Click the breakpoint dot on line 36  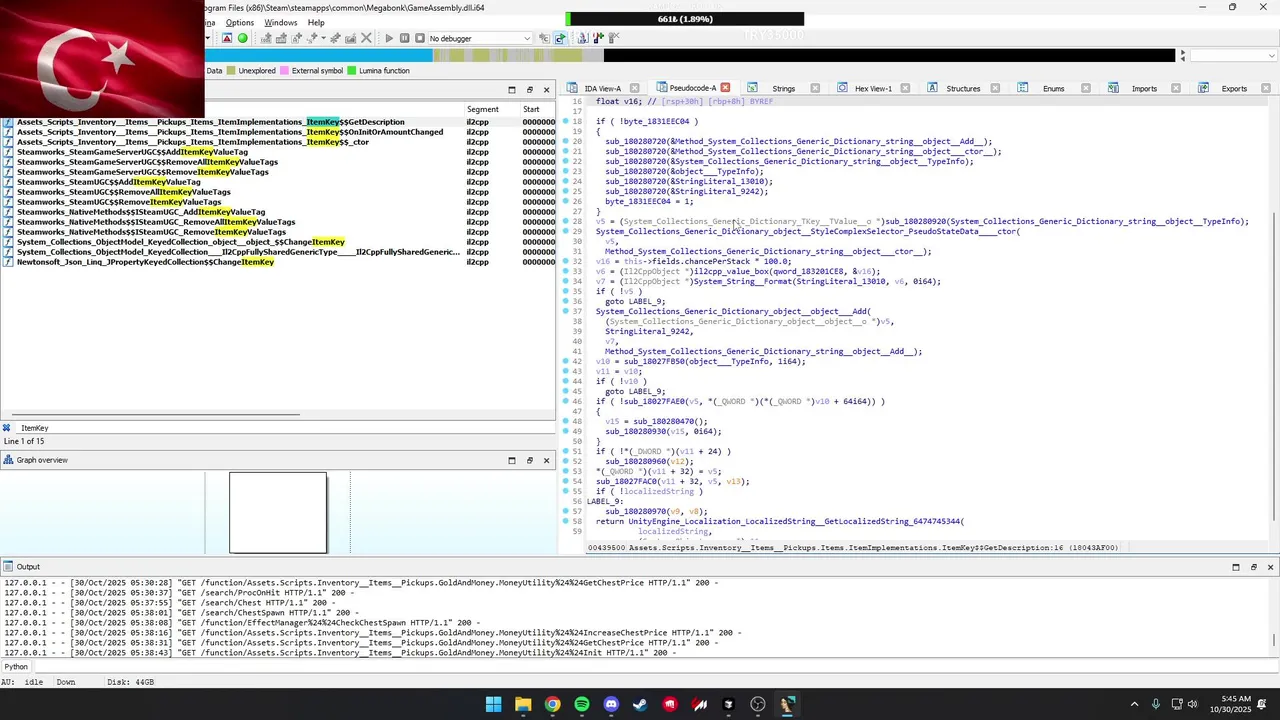[x=565, y=302]
